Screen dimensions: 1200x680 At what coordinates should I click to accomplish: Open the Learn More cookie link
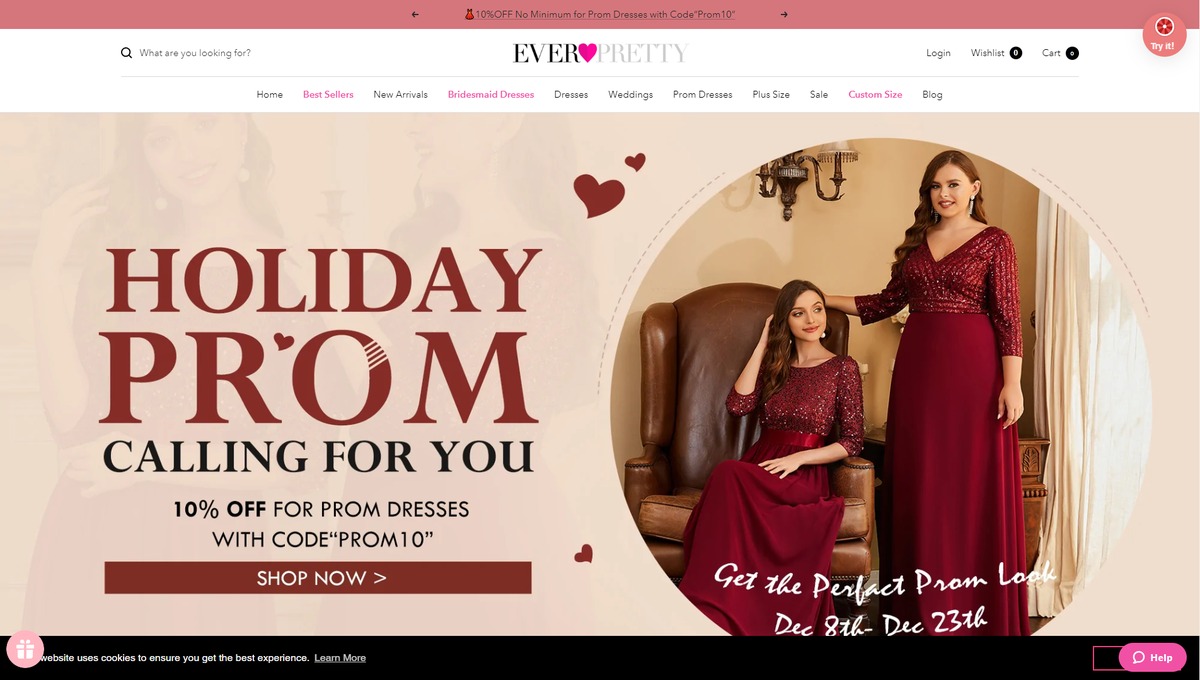click(x=340, y=658)
